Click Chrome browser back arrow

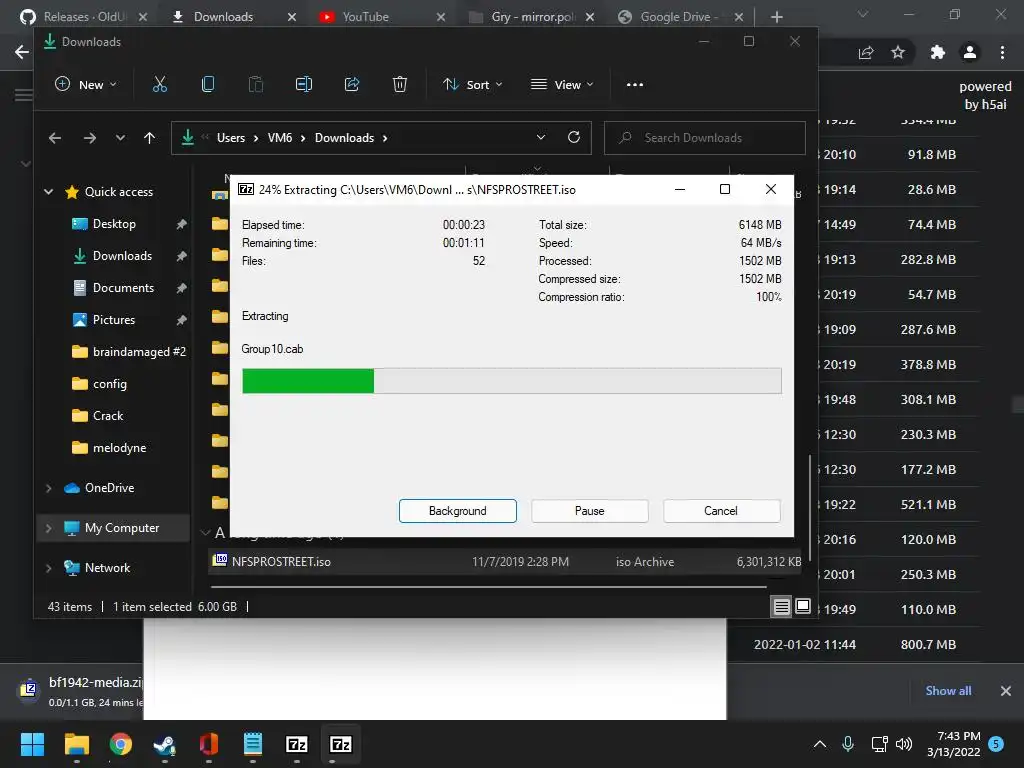point(22,52)
